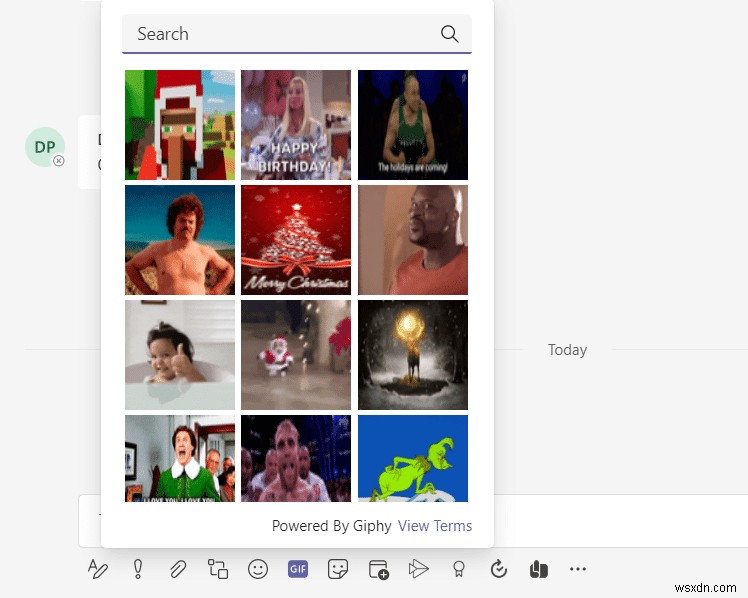
Task: Open the Approvals circular-check icon
Action: pos(499,569)
